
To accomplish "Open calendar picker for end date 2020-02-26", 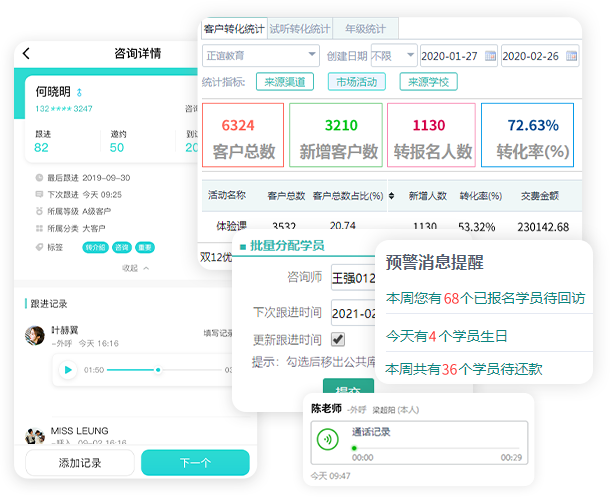I will click(571, 55).
